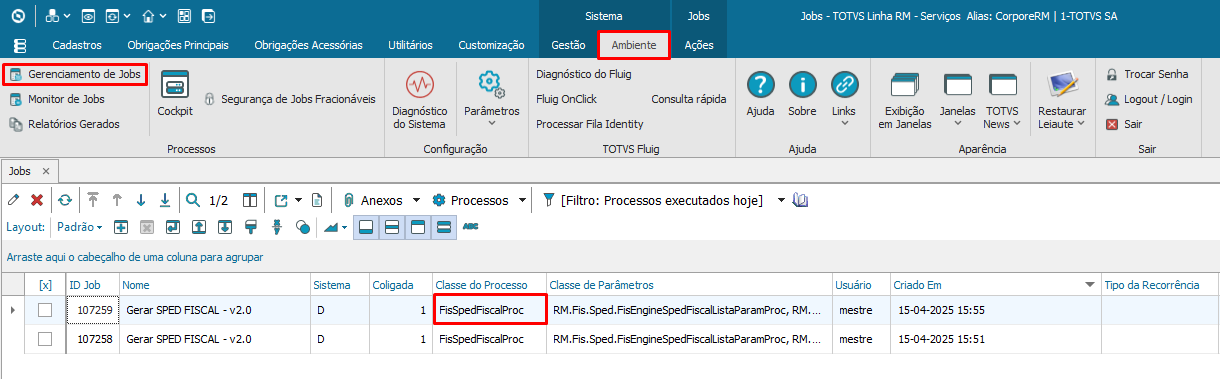Viewport: 1220px width, 379px height.
Task: Click the paint roller icon
Action: coord(251,227)
